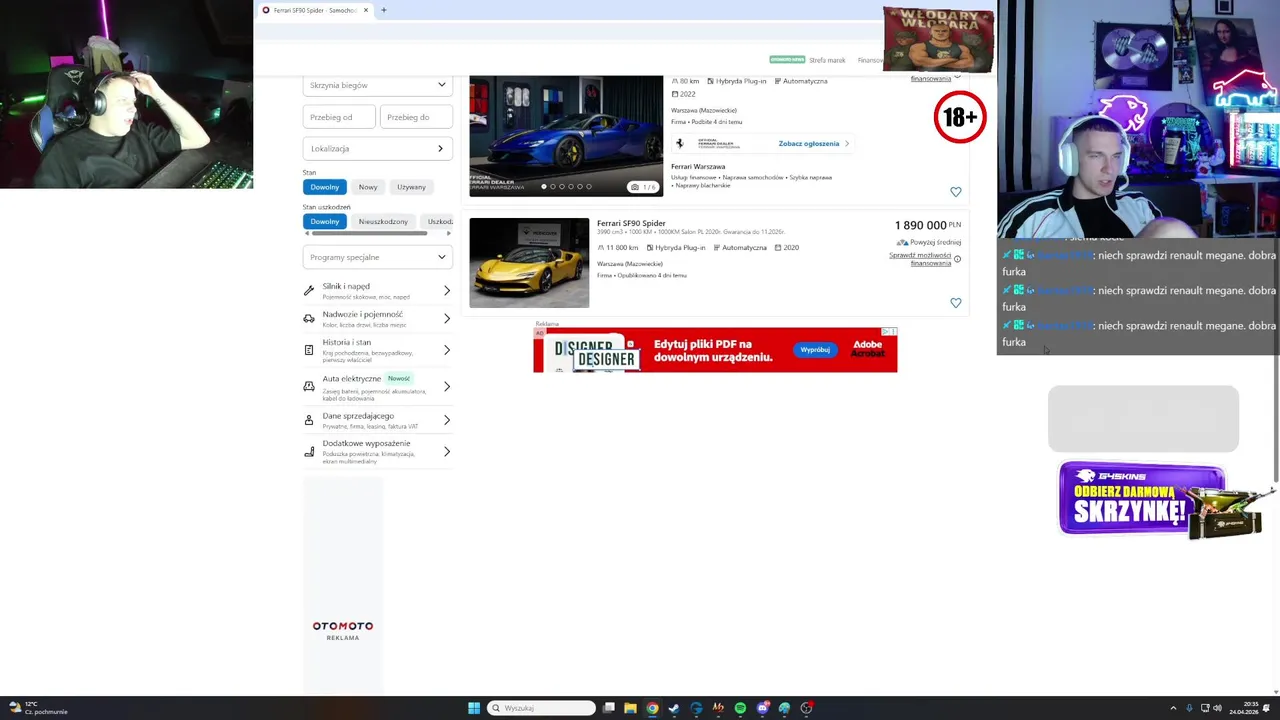Click the Wyszukaj taskbar search box
Viewport: 1280px width, 720px height.
541,708
